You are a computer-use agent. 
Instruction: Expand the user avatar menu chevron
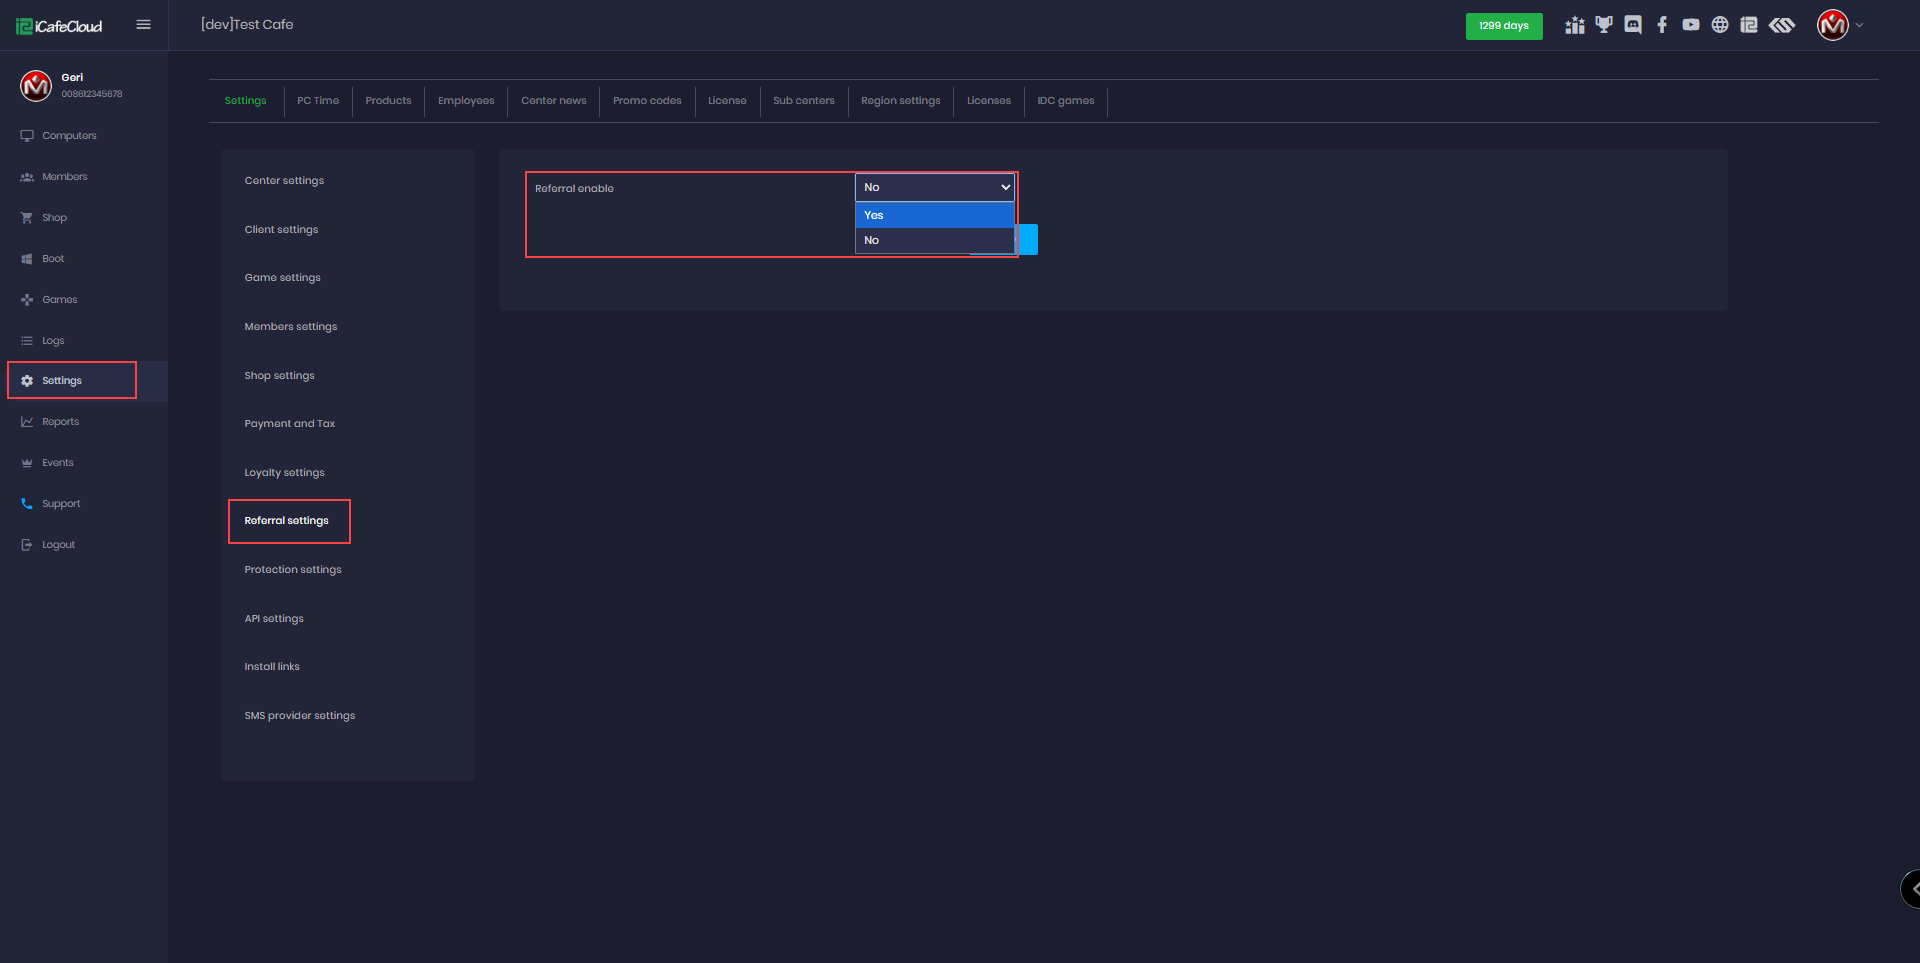click(x=1860, y=25)
